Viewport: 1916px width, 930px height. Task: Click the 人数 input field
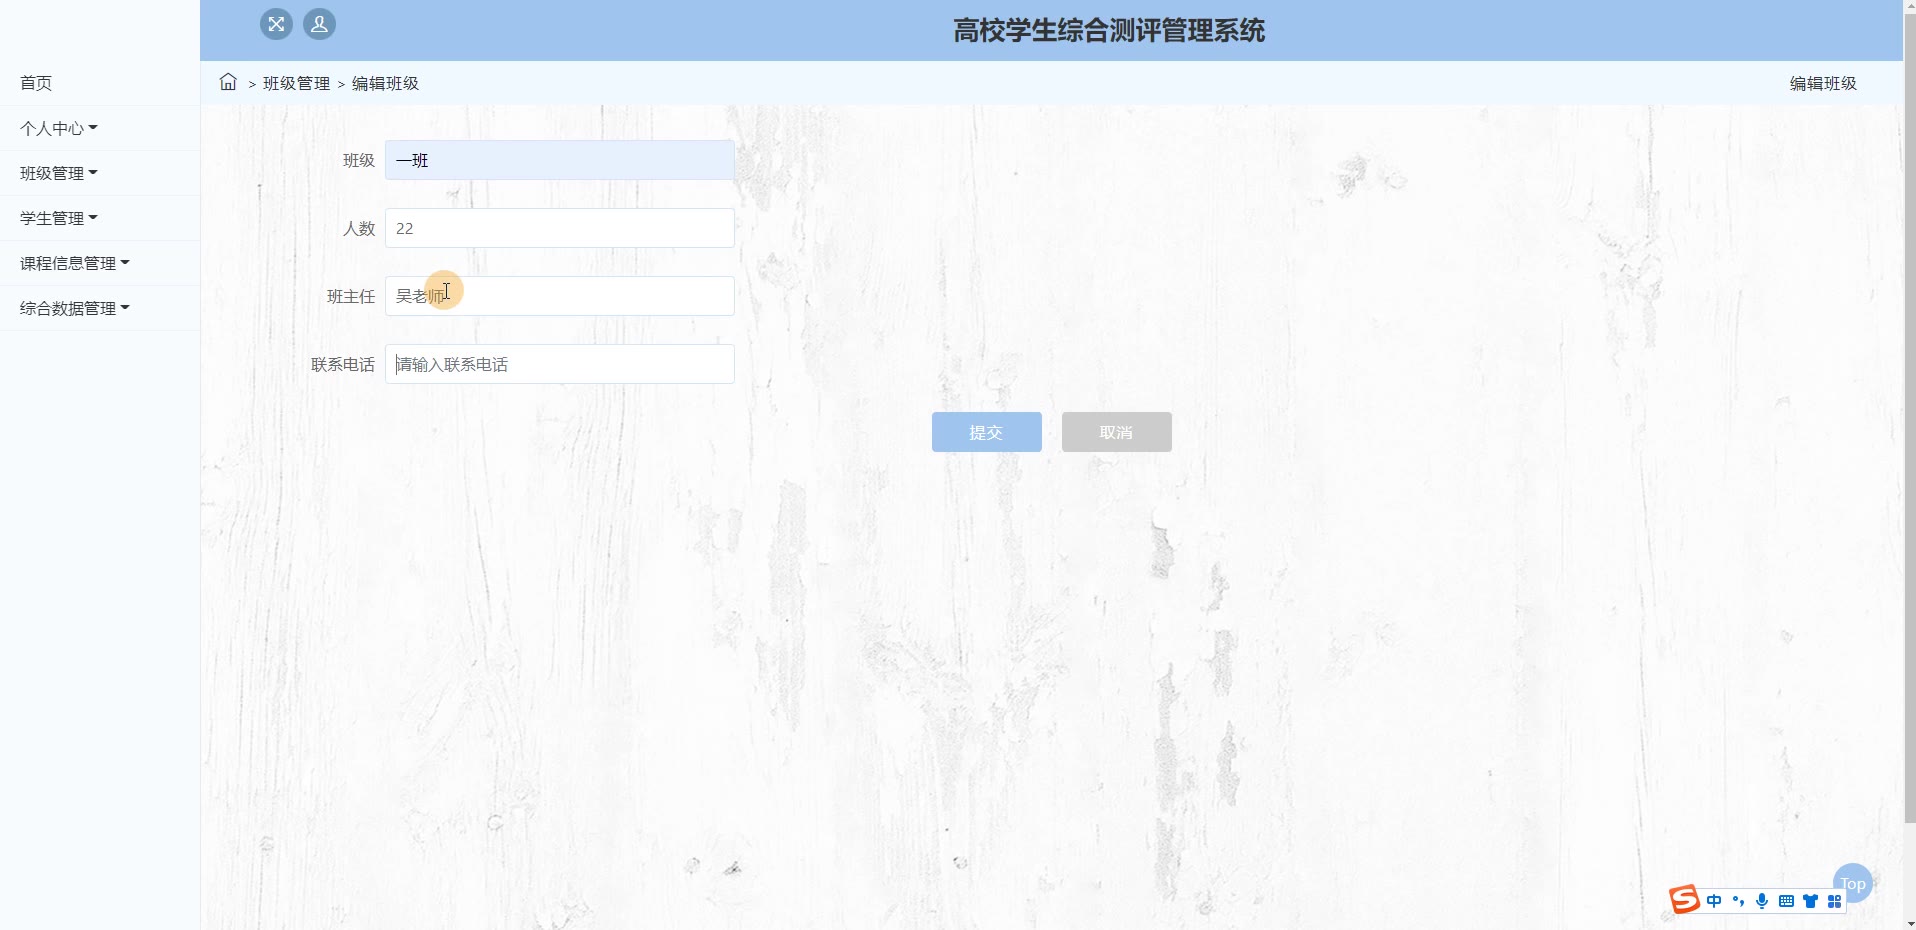[x=560, y=228]
